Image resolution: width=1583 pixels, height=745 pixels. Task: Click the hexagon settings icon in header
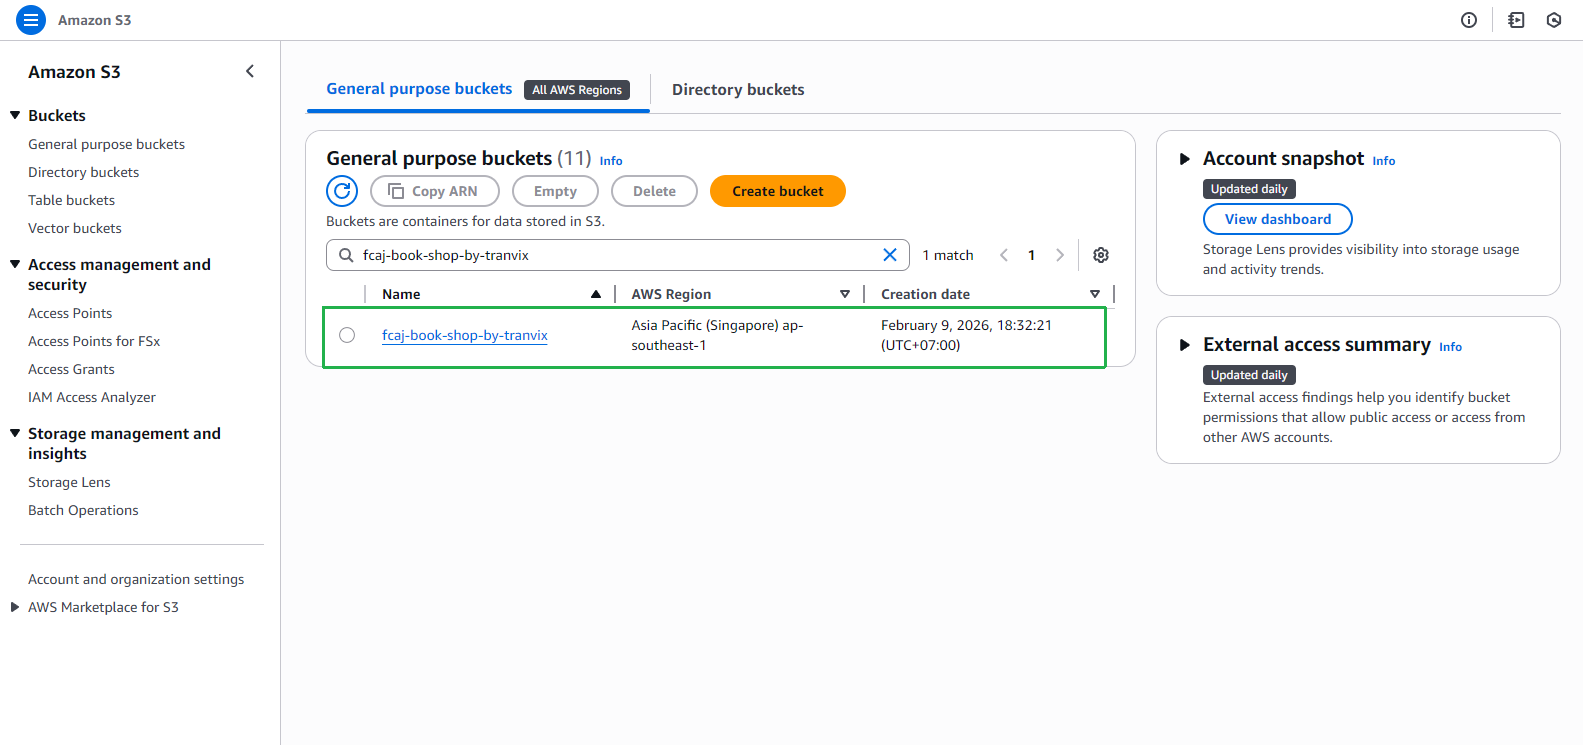[x=1554, y=20]
